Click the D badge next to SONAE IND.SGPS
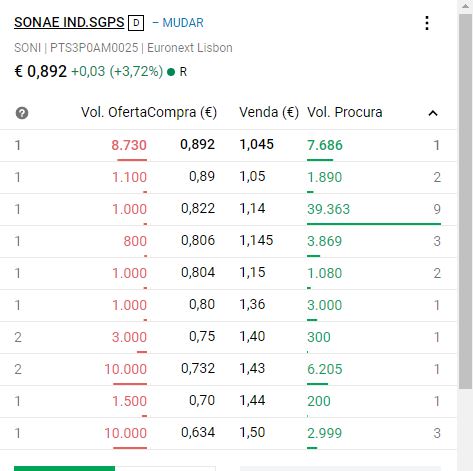The image size is (473, 471). point(136,23)
